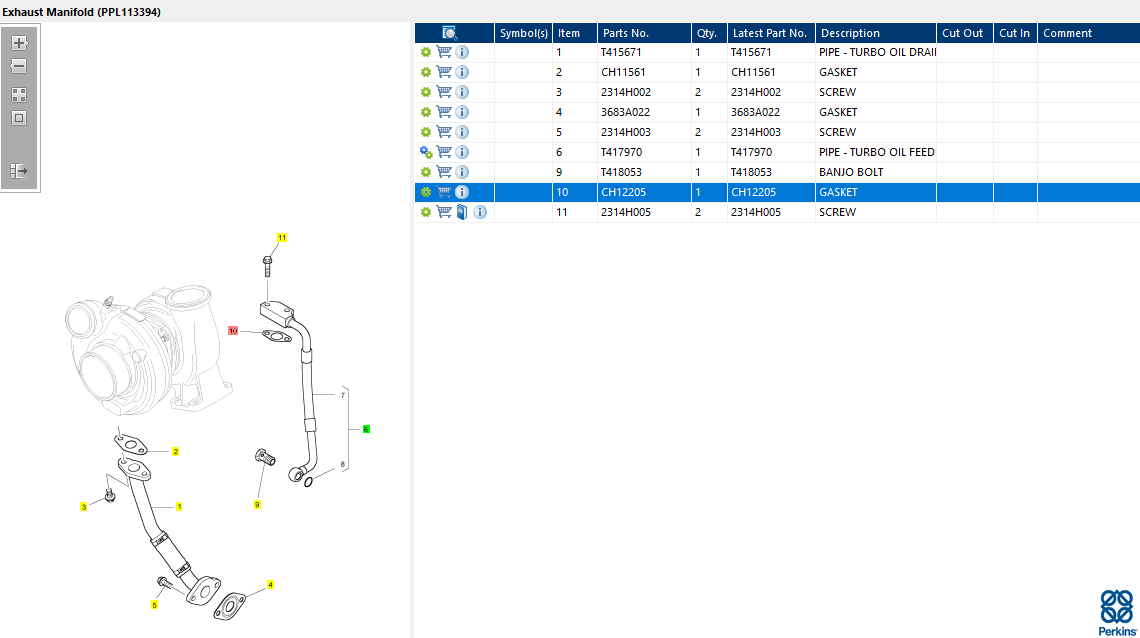This screenshot has width=1140, height=638.
Task: Select callout 5 on the diagram
Action: coord(154,605)
